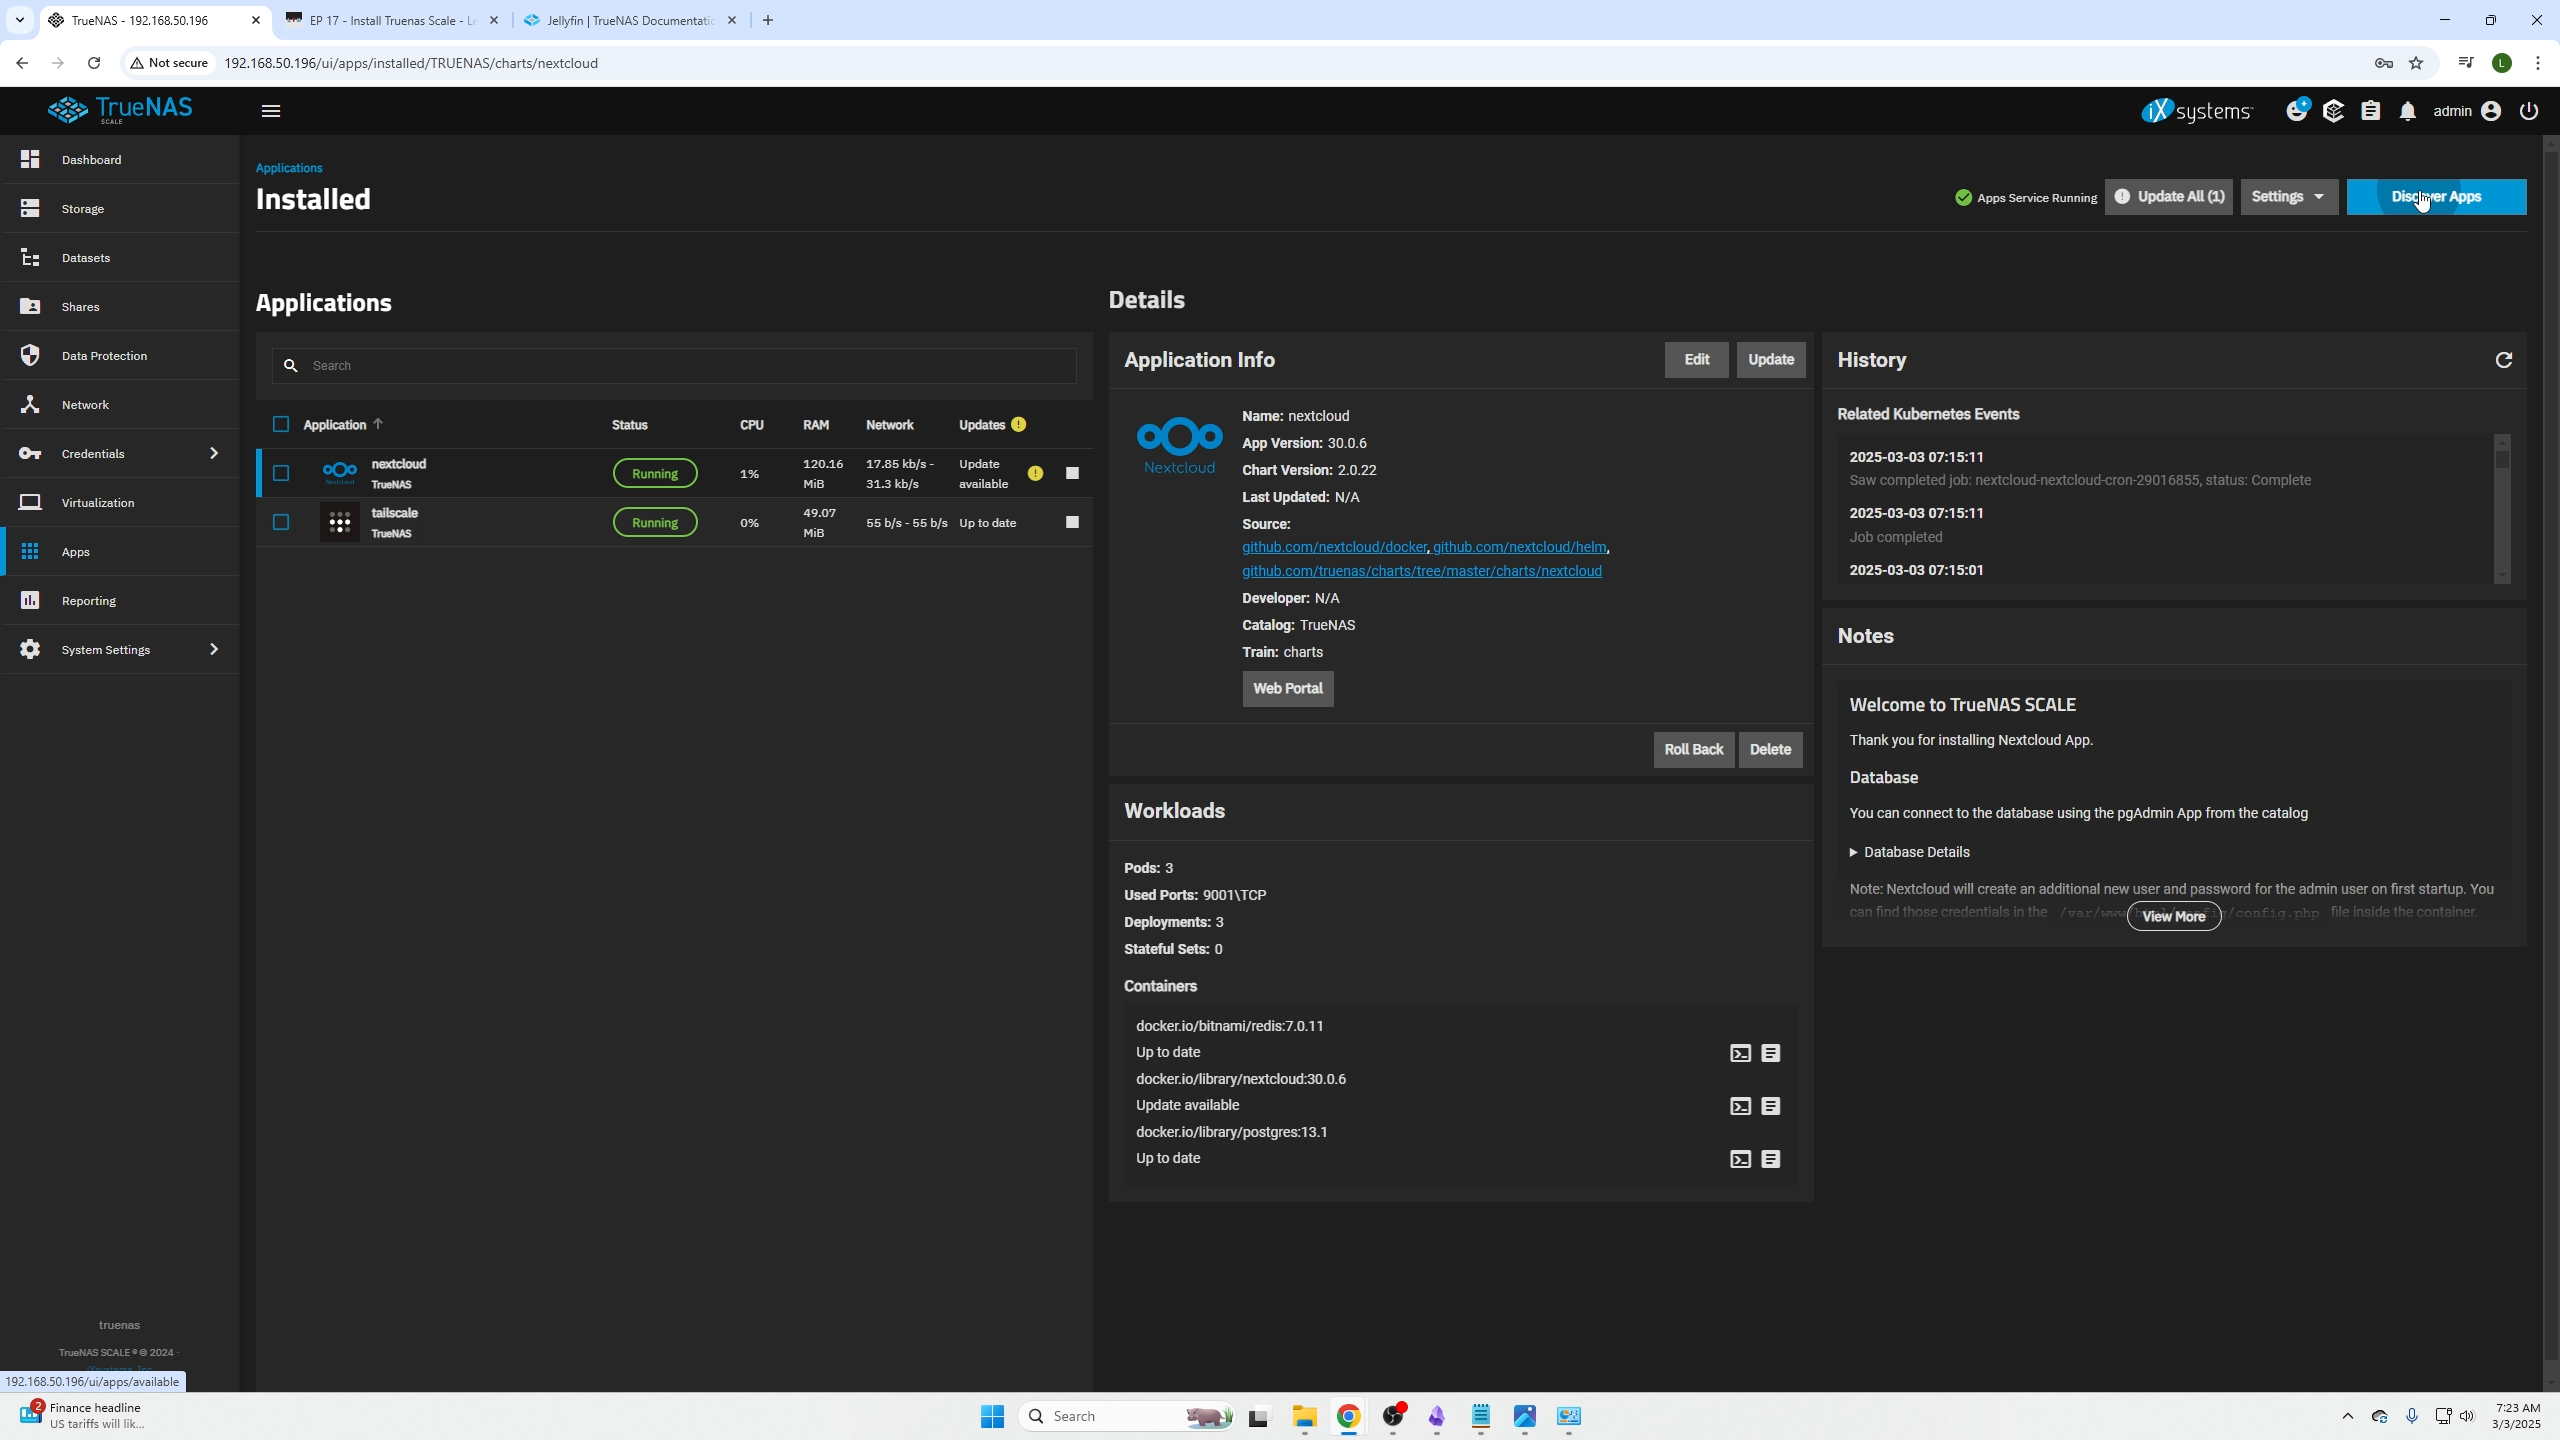
Task: Open browser tab search dropdown
Action: coord(19,20)
